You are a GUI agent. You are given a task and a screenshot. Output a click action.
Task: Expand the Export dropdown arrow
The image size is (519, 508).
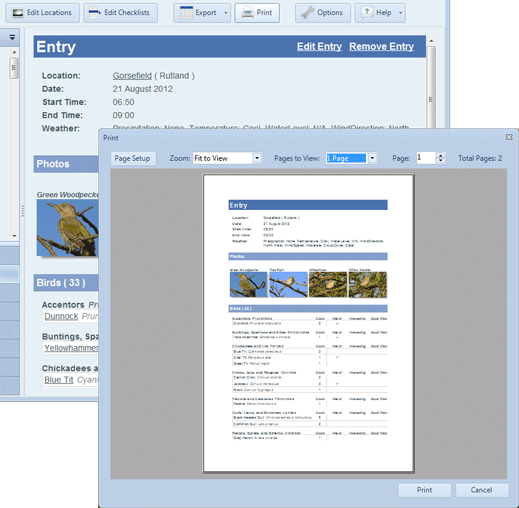(226, 13)
